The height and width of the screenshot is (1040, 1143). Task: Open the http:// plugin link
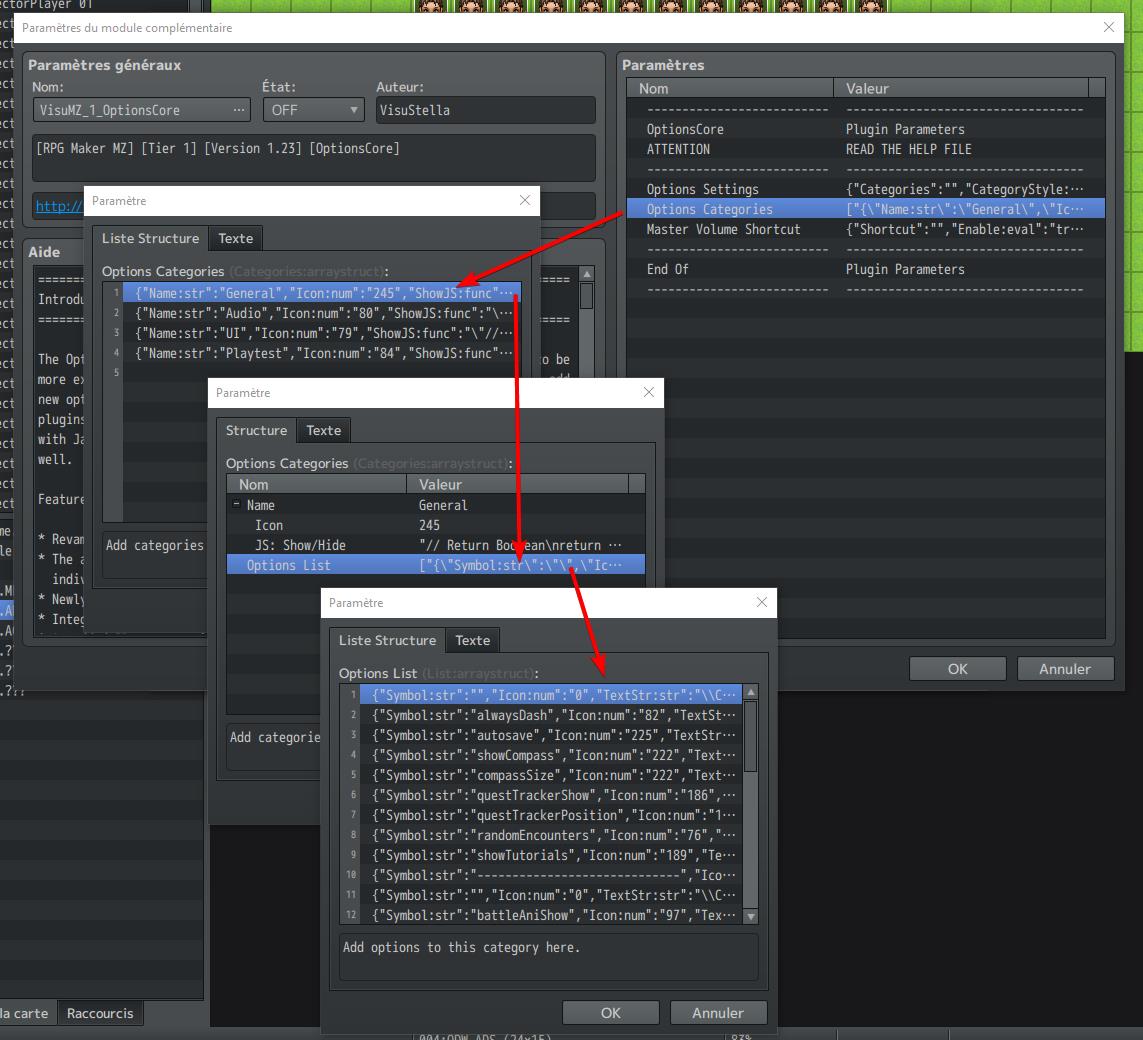[59, 206]
